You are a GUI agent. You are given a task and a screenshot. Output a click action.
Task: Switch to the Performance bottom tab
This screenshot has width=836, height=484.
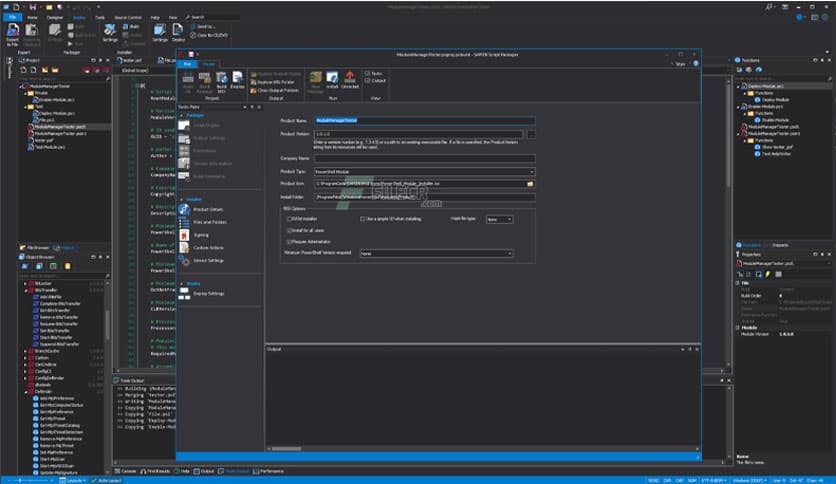click(269, 471)
